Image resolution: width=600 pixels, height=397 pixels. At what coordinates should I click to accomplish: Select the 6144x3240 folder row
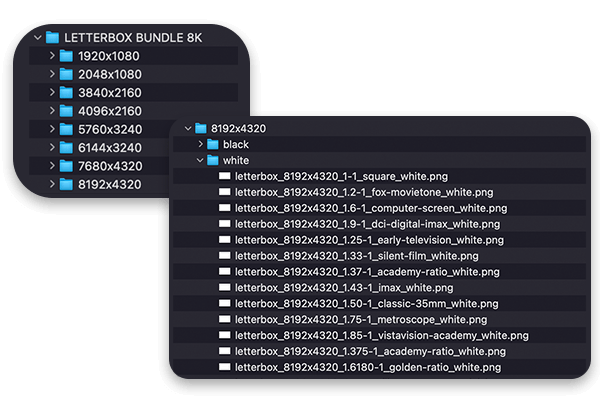tap(99, 148)
